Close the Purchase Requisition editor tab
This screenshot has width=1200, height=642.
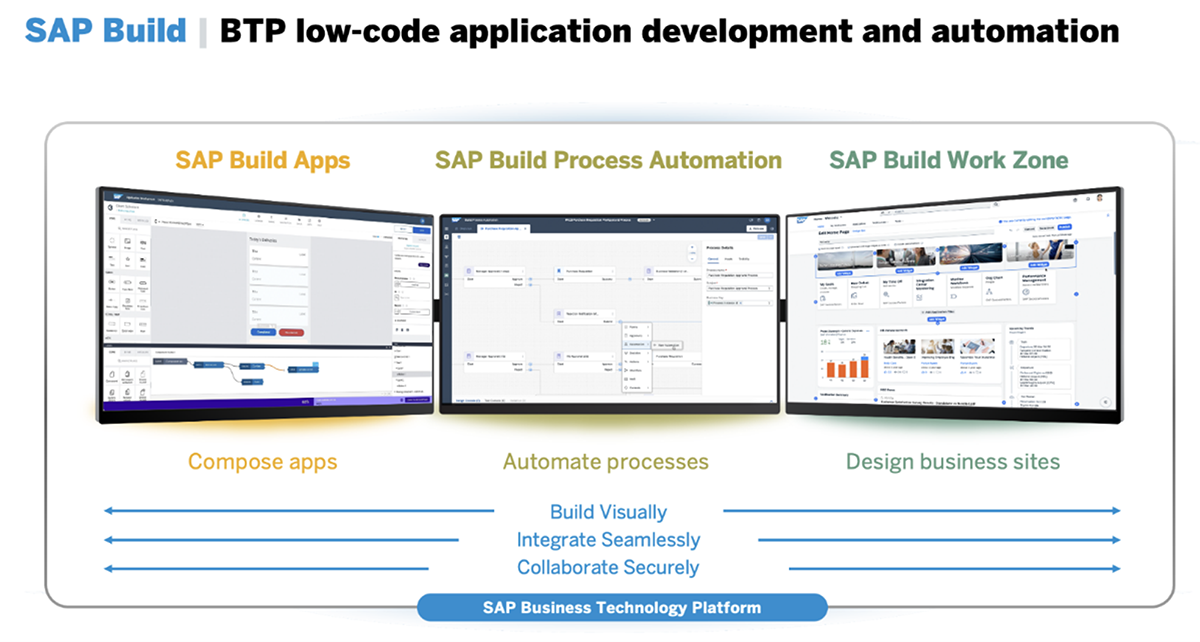525,229
